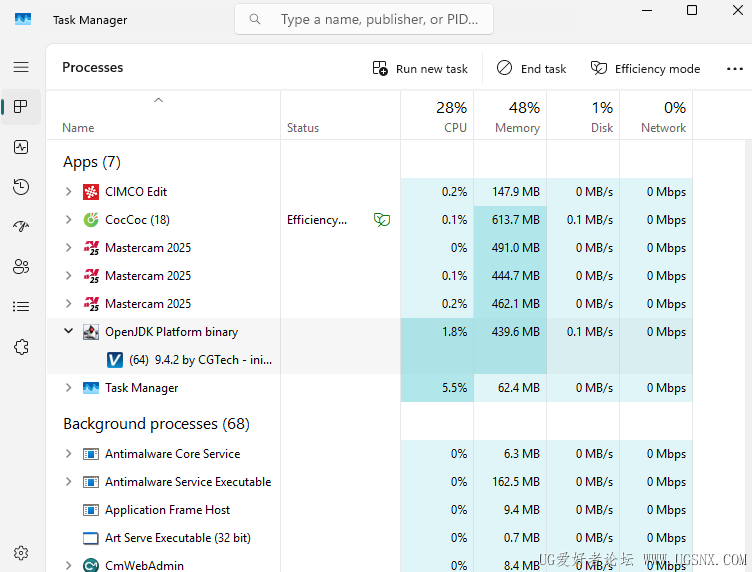The width and height of the screenshot is (752, 572).
Task: Open App history in the sidebar
Action: (21, 187)
